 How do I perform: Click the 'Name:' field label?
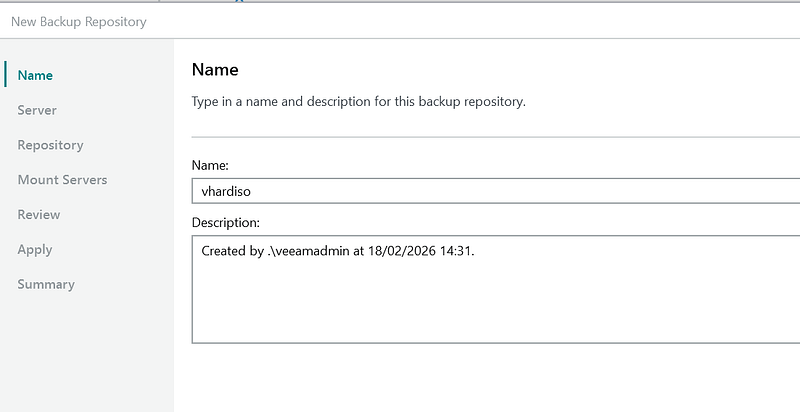[x=210, y=164]
